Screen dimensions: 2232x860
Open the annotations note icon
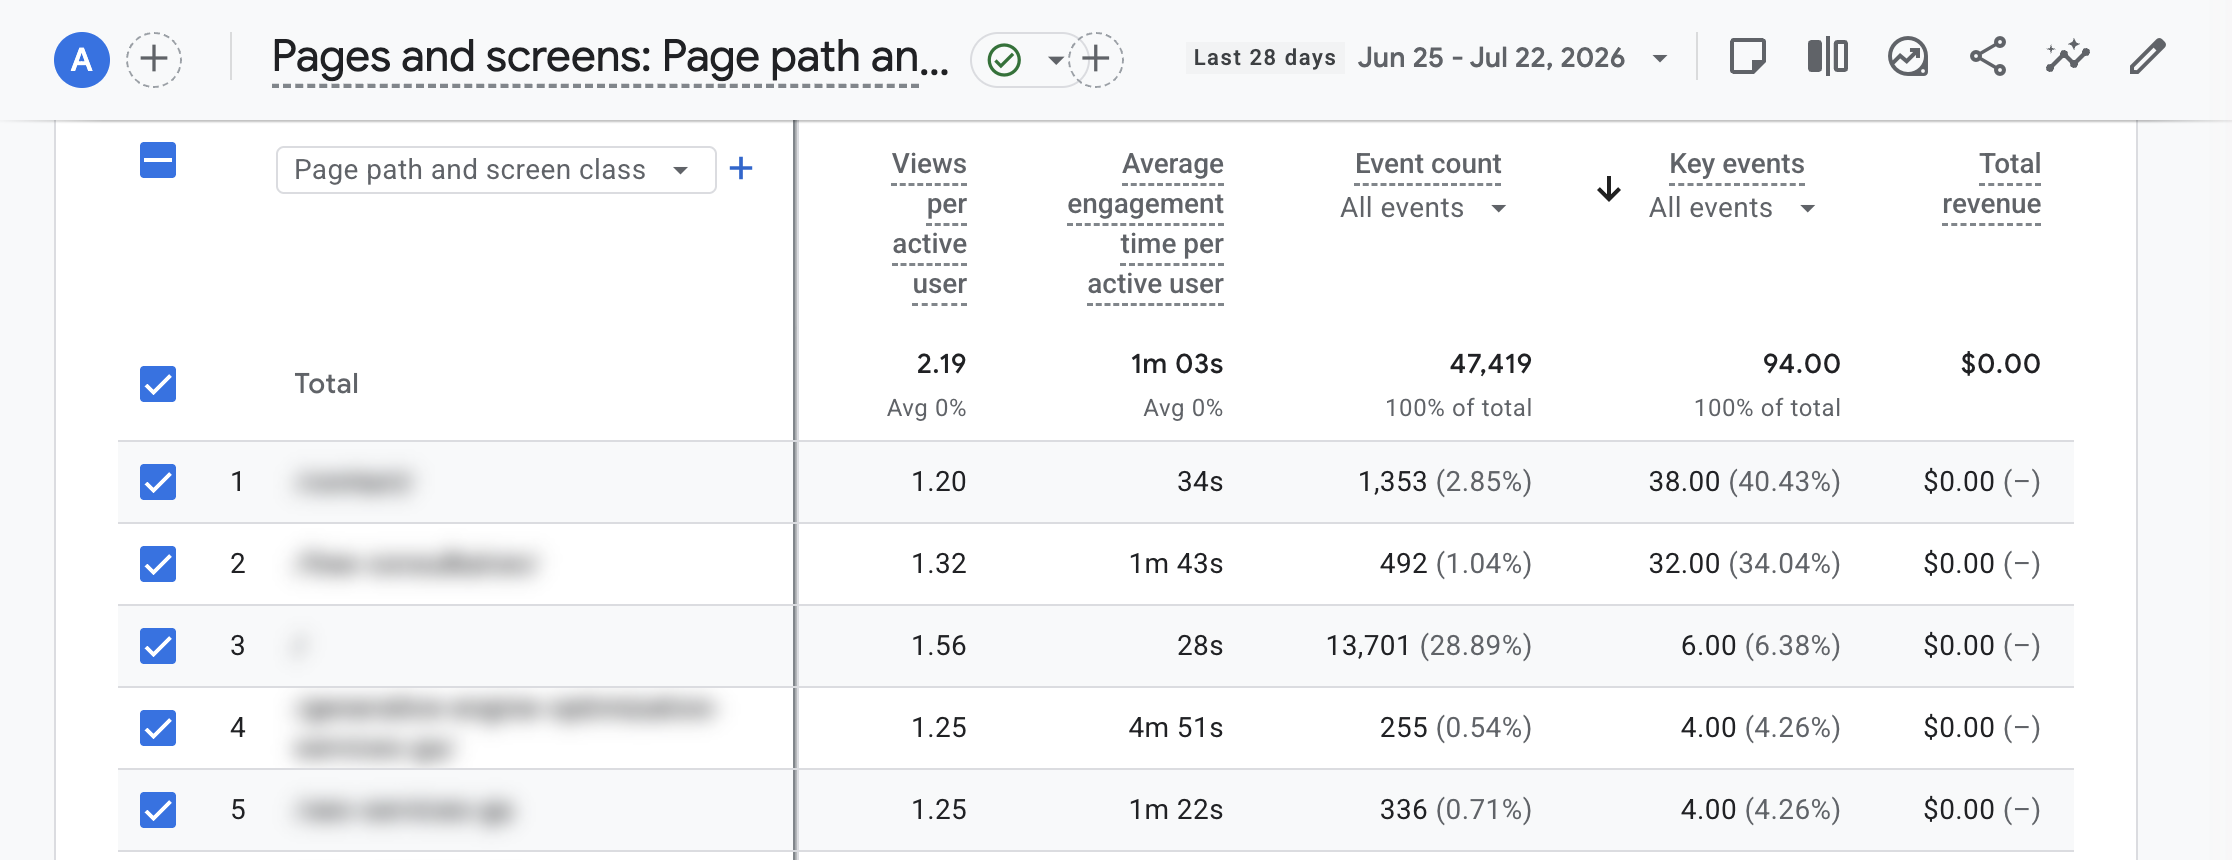(1748, 57)
